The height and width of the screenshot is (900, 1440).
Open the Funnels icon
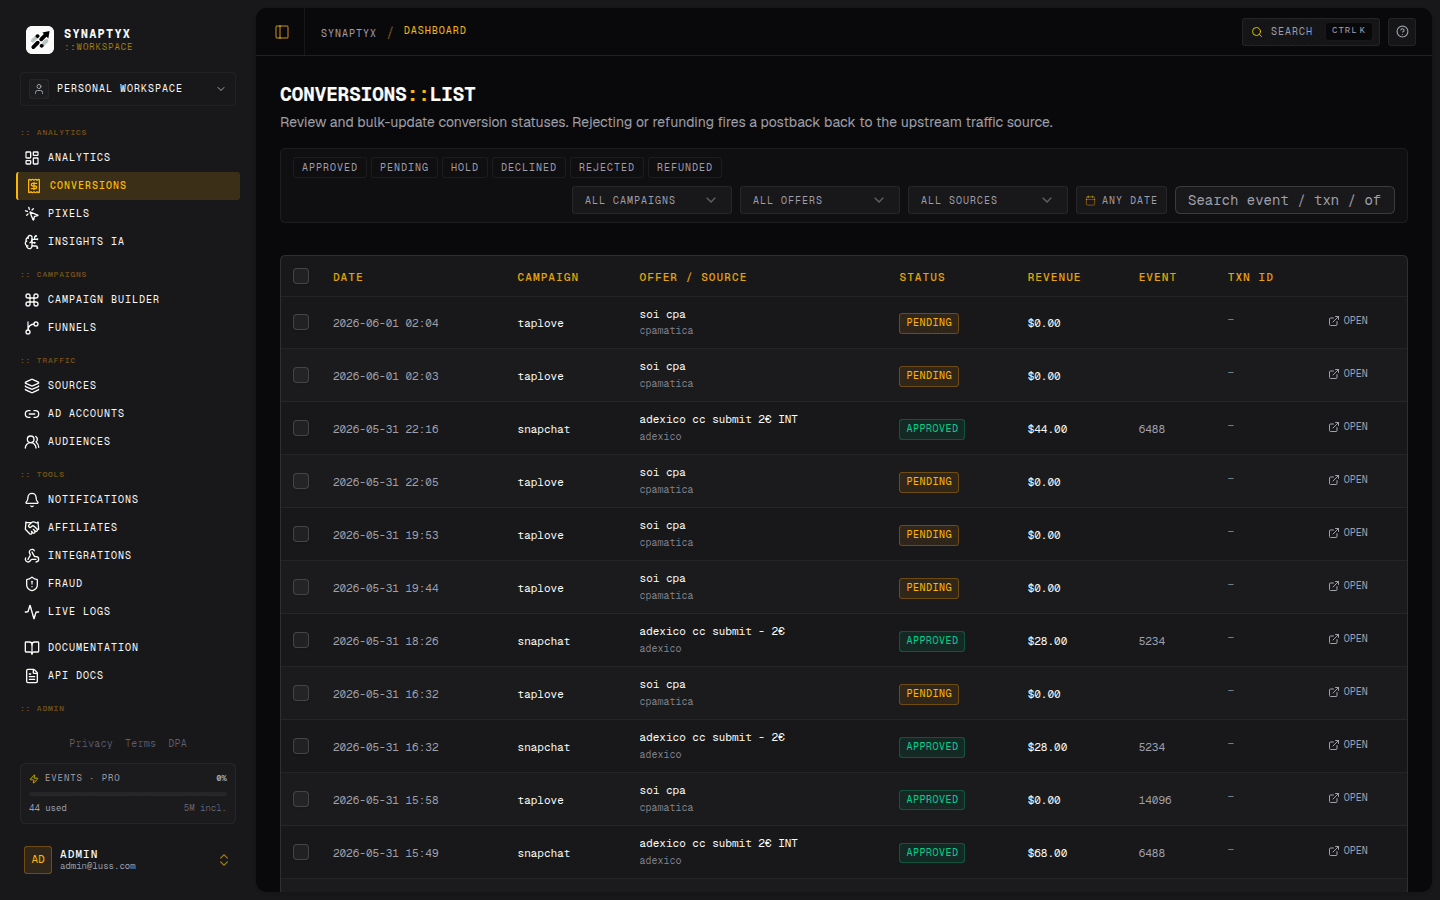click(32, 328)
